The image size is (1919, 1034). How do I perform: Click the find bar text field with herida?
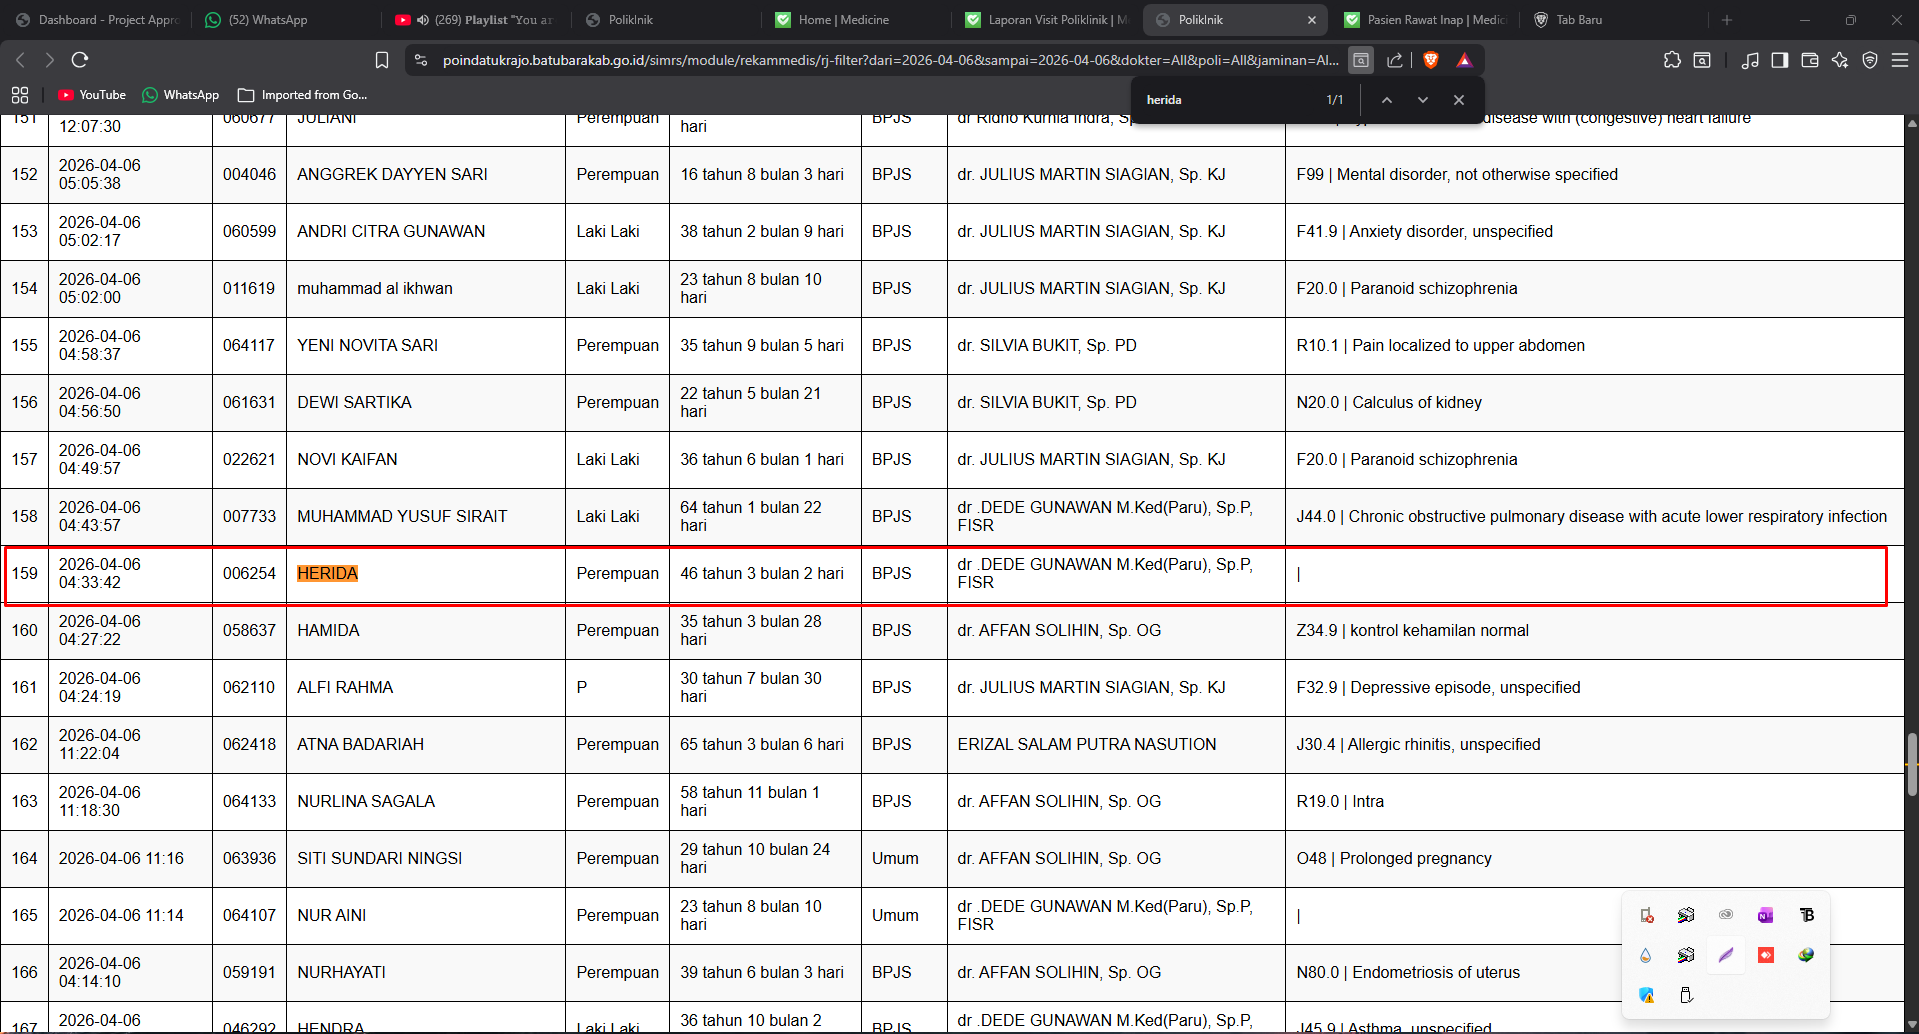pyautogui.click(x=1228, y=100)
